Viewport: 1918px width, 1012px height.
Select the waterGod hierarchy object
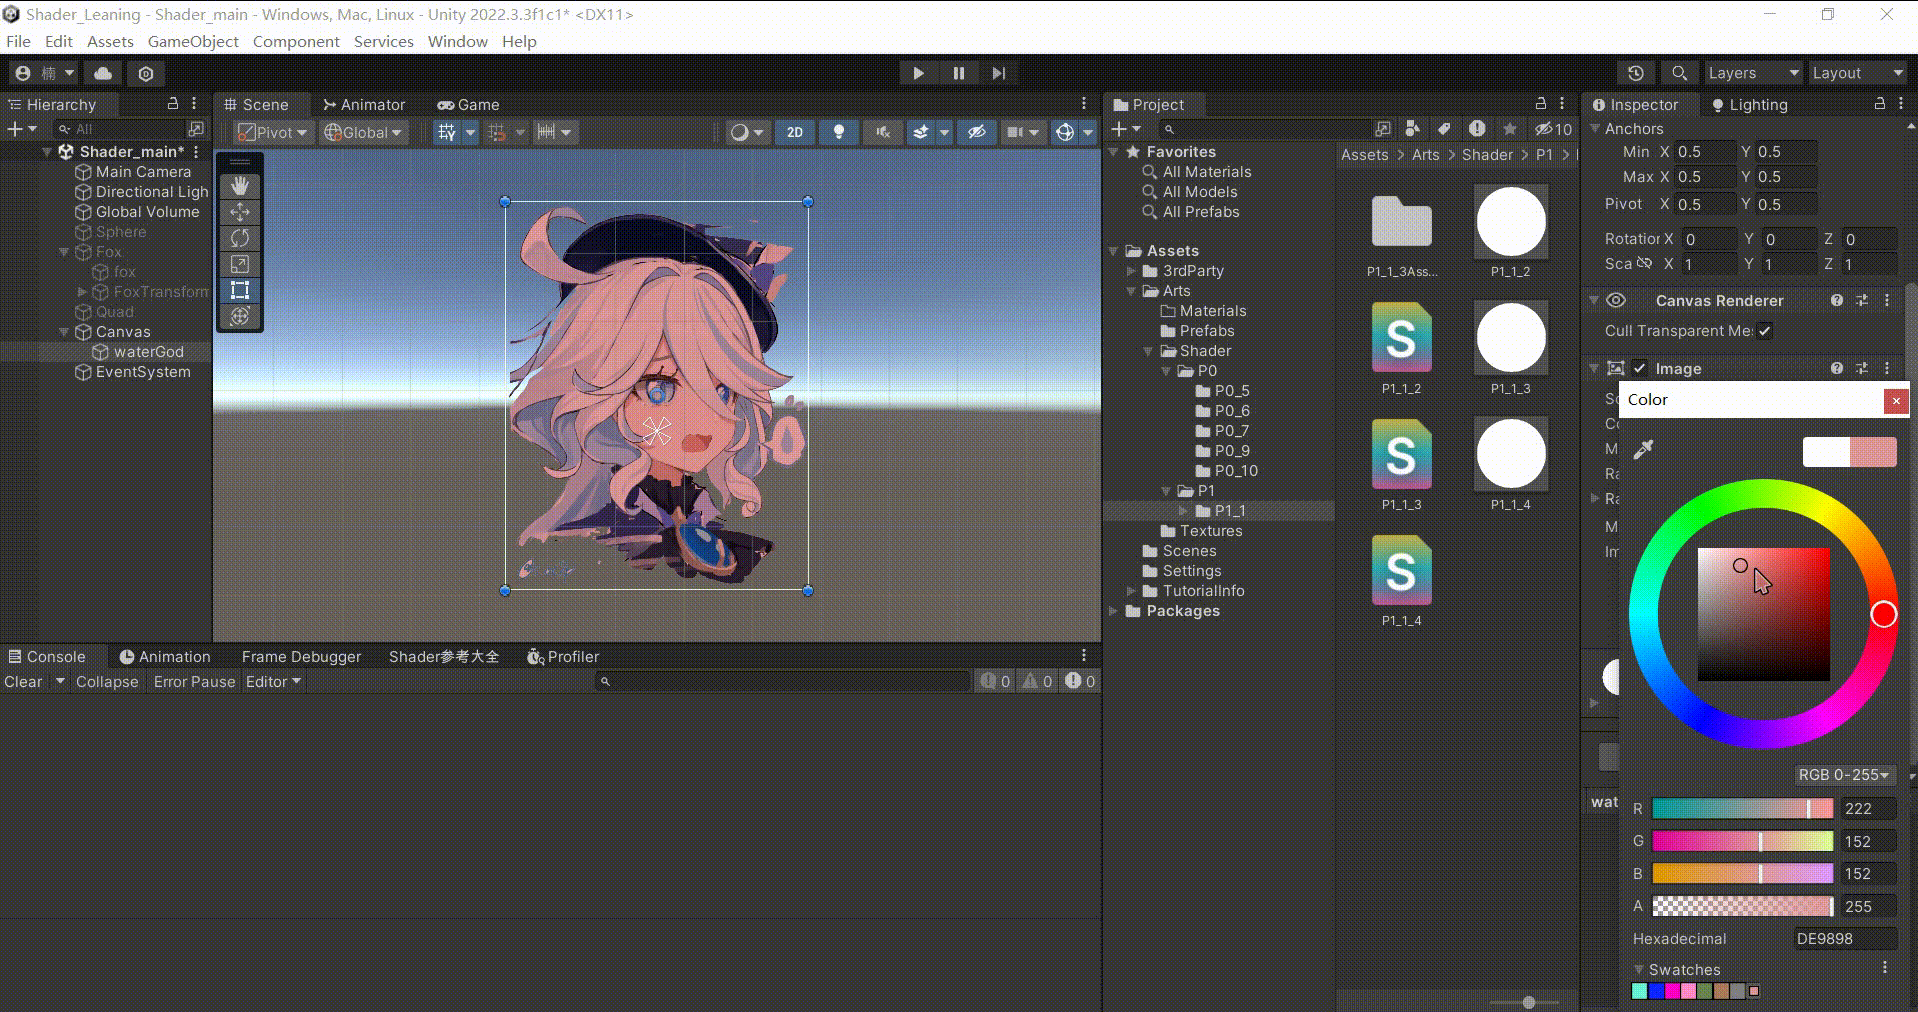coord(148,352)
